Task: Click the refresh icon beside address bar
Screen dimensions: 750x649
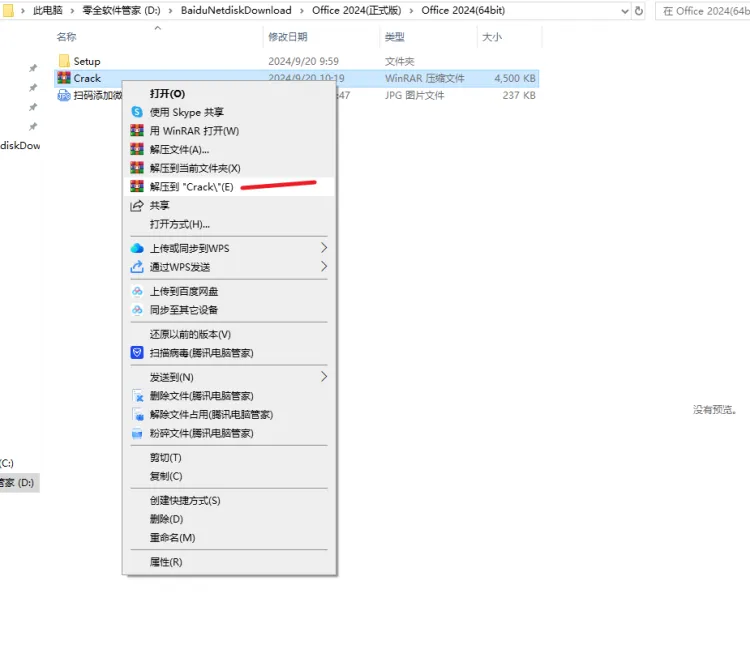Action: (639, 11)
